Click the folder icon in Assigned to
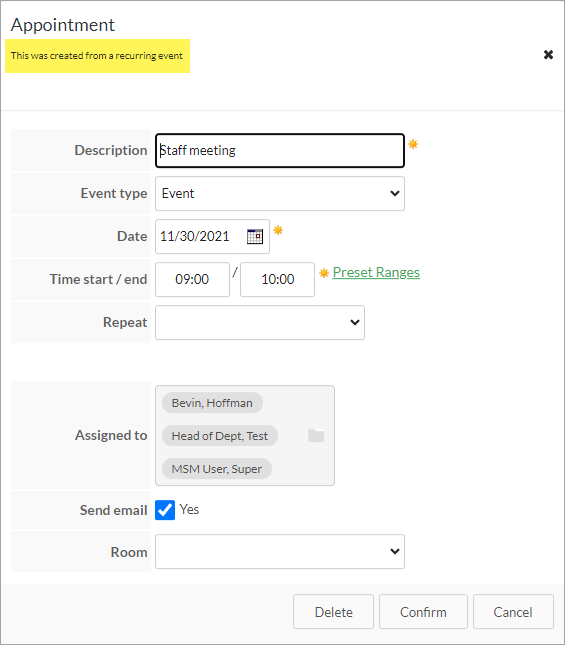This screenshot has height=645, width=565. pyautogui.click(x=316, y=436)
